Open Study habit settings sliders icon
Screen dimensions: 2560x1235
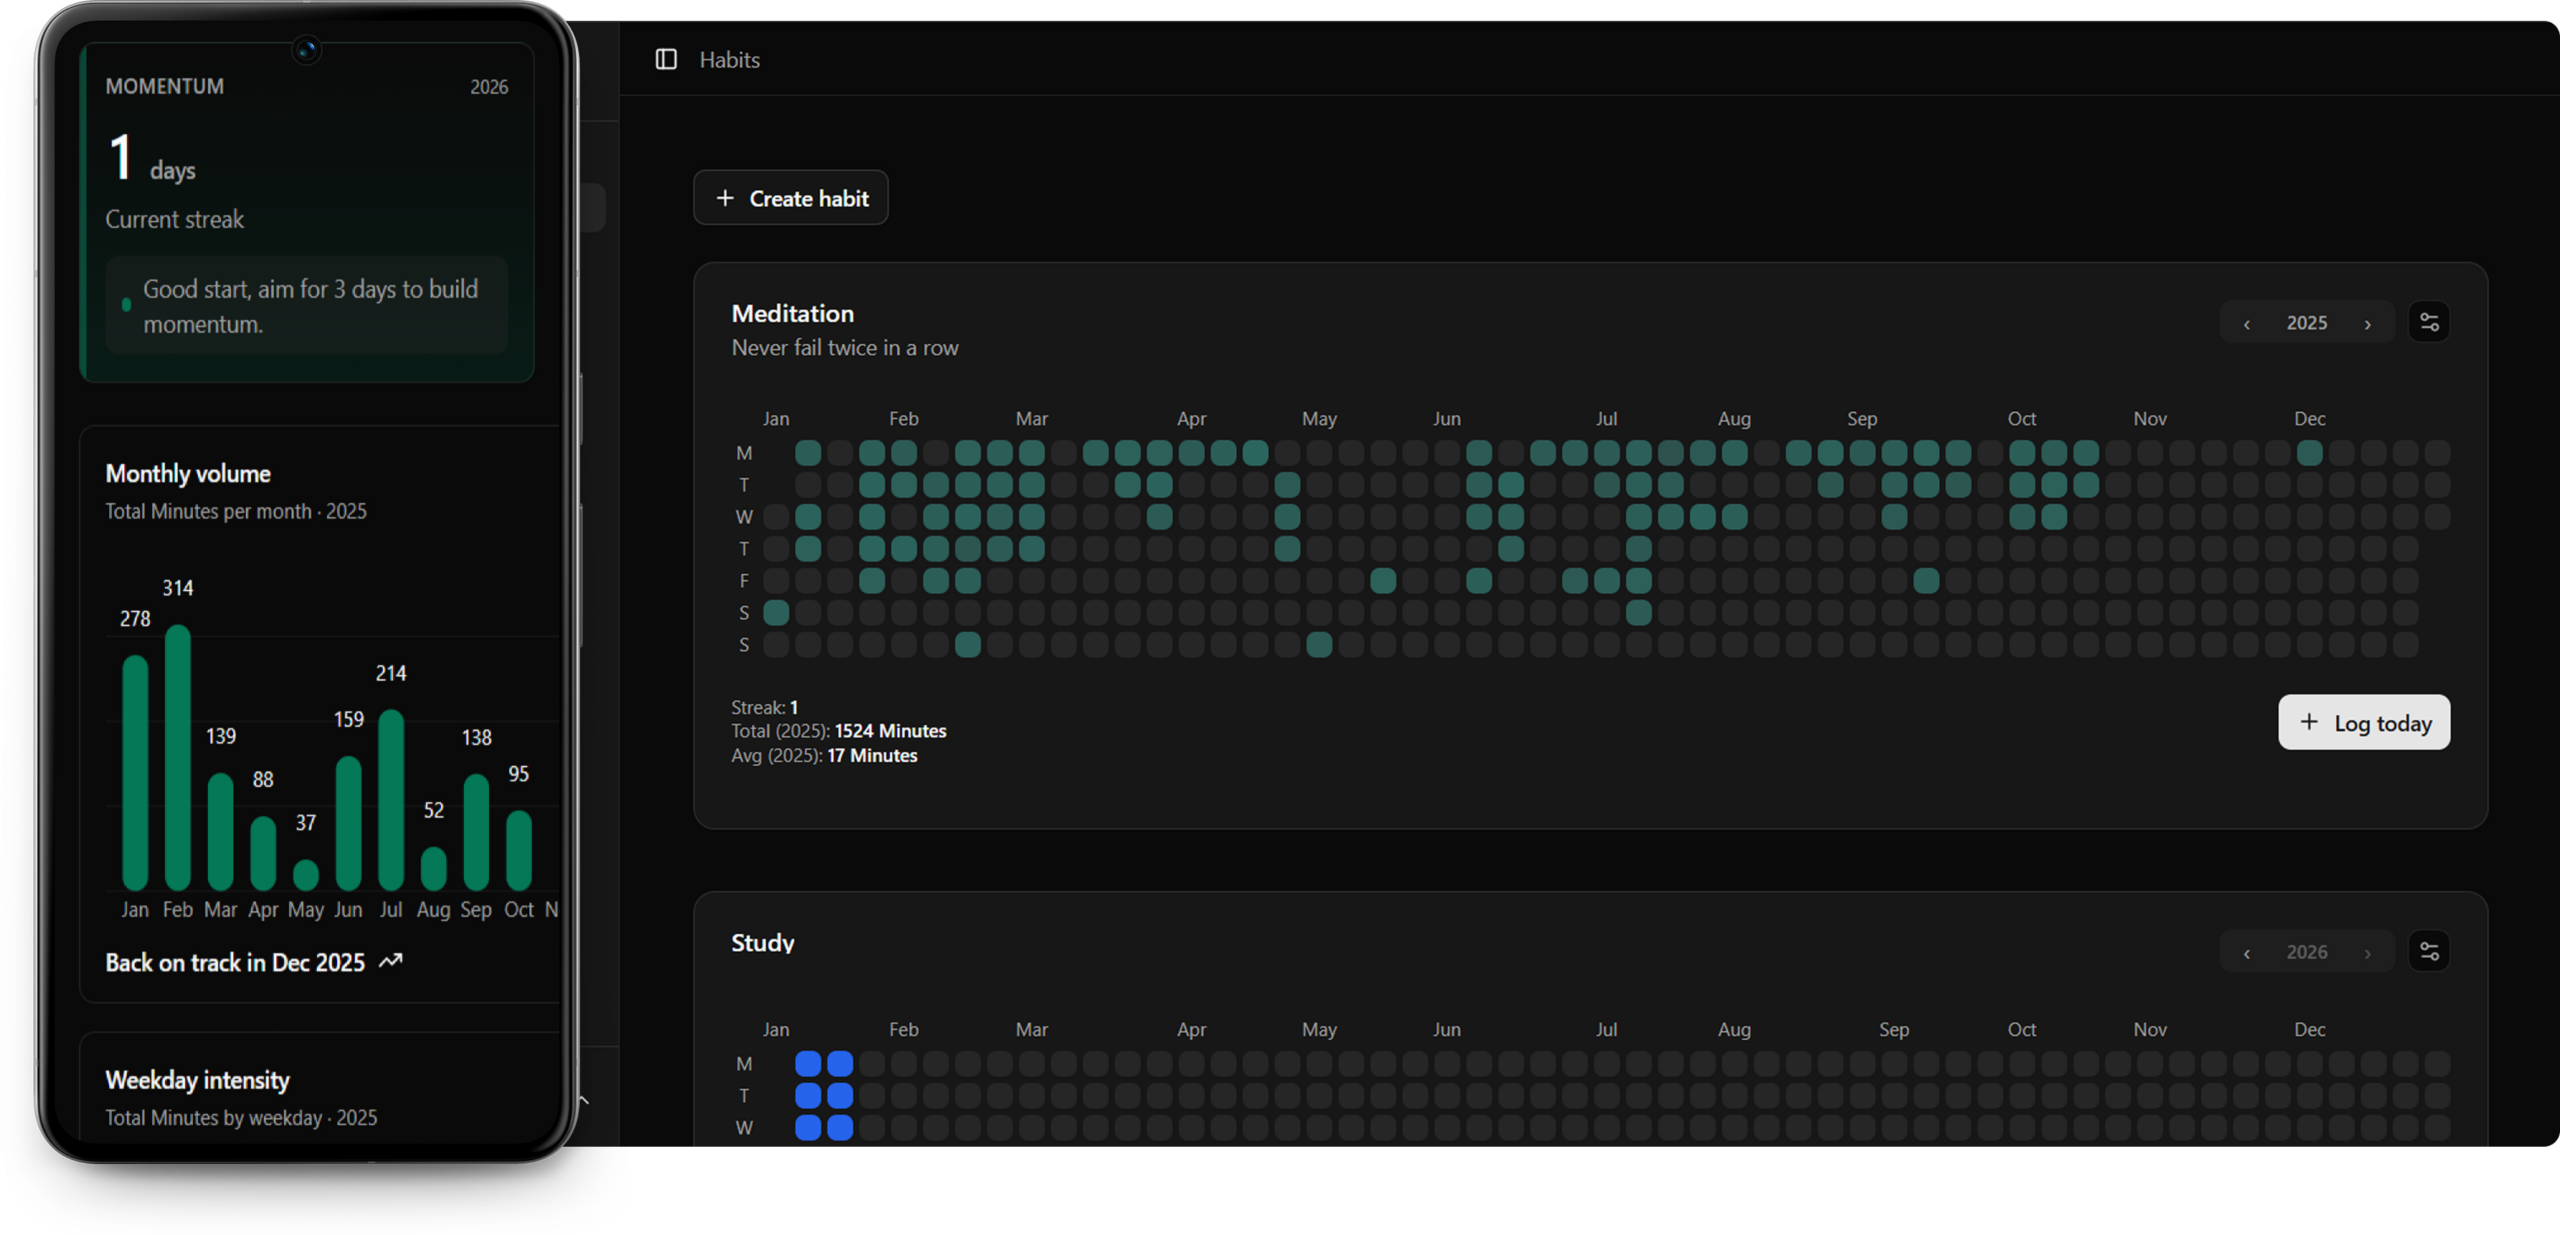[2429, 952]
